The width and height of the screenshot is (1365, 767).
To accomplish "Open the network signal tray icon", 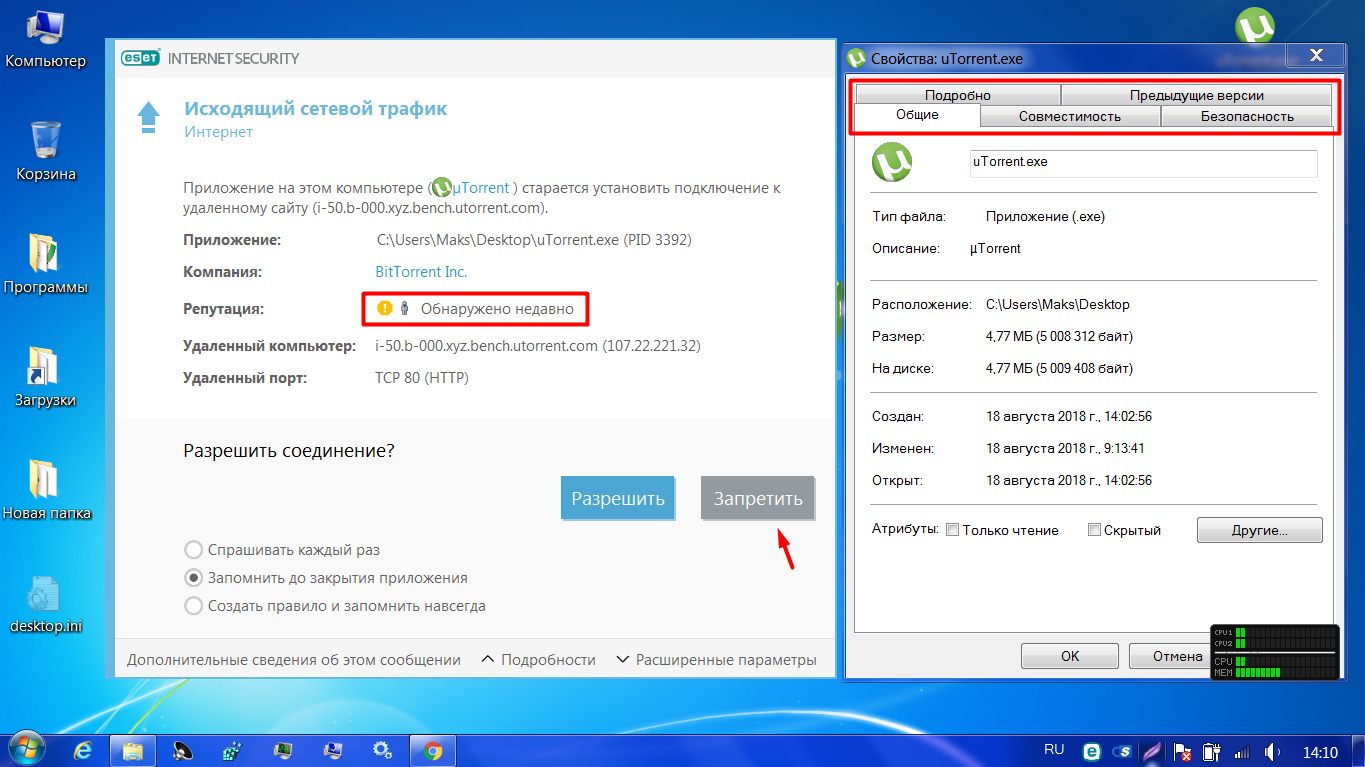I will (1242, 752).
